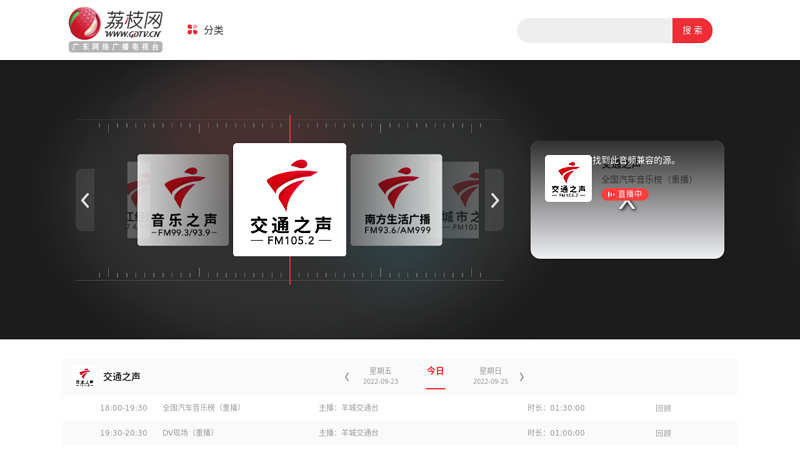Click the 交通之声 schedule title

(x=121, y=377)
